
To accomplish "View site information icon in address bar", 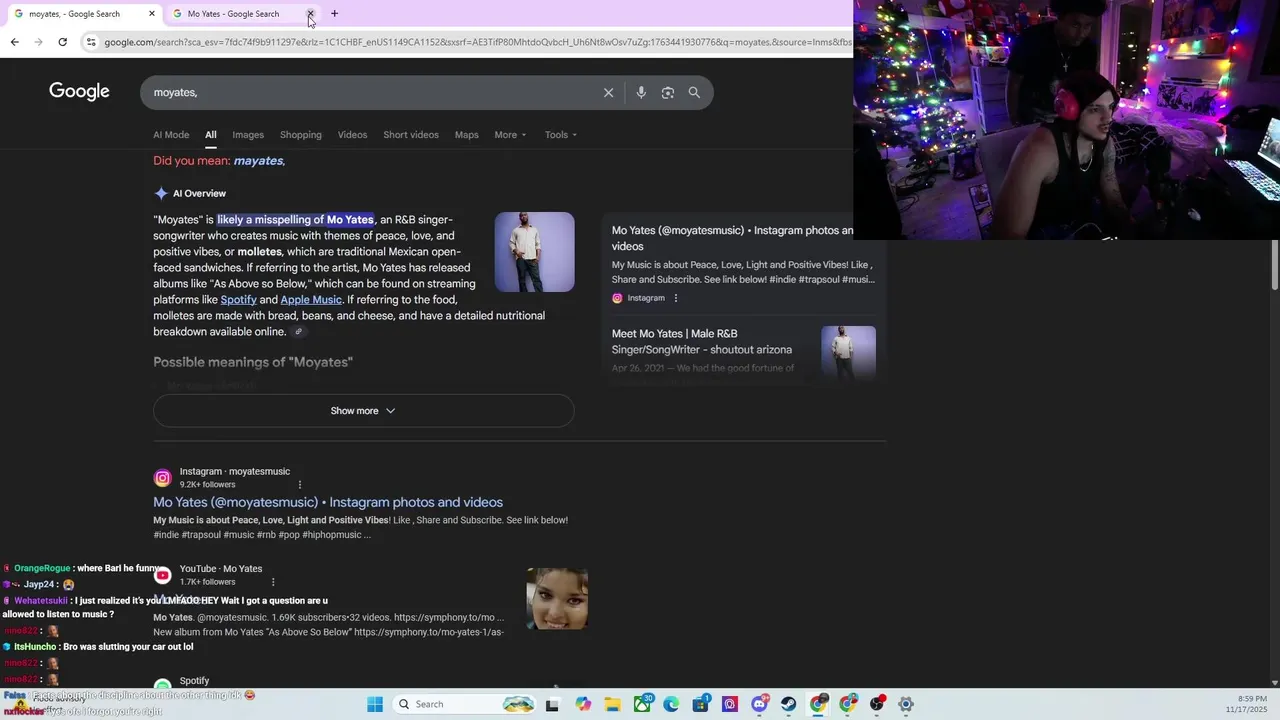I will [91, 42].
